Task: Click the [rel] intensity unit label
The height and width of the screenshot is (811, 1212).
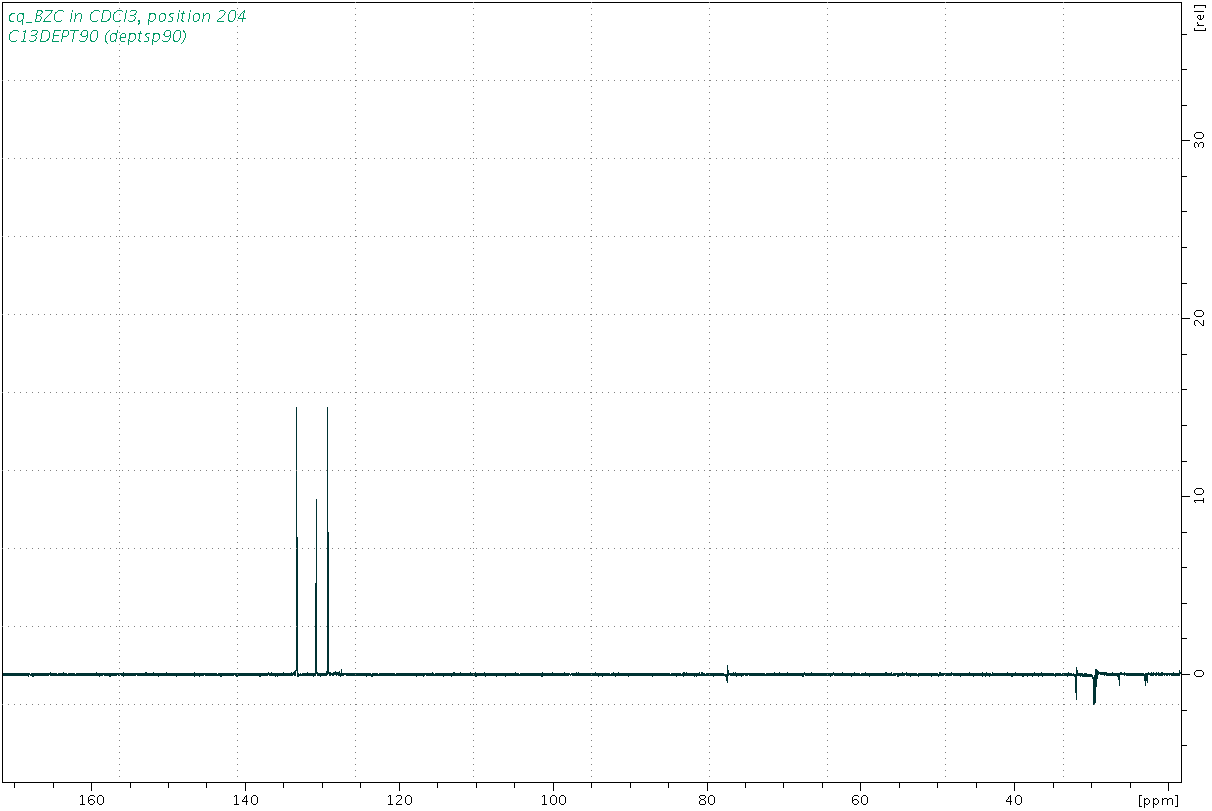Action: click(x=1198, y=19)
